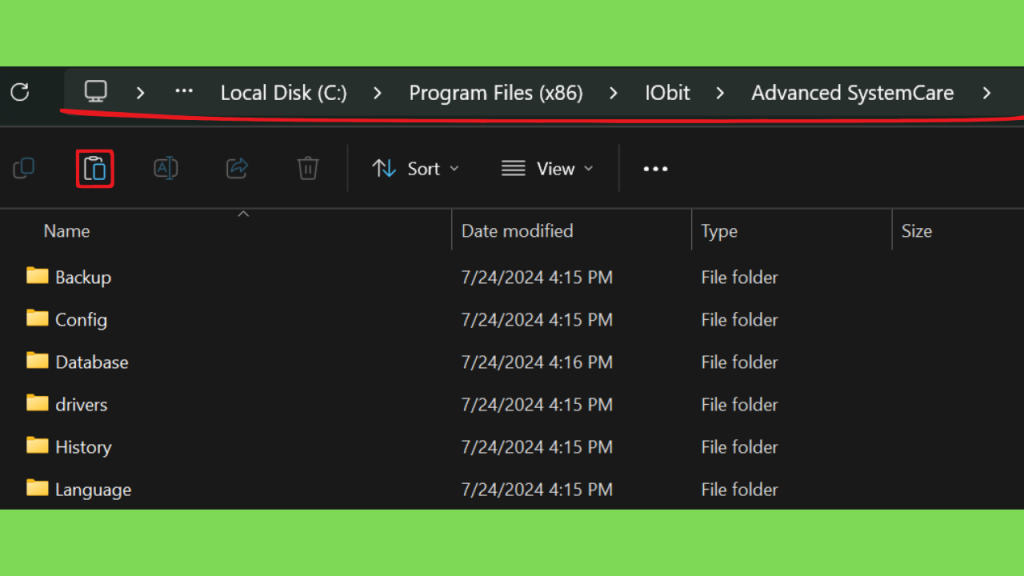1024x576 pixels.
Task: Expand chevron after Advanced SystemCare
Action: coord(987,93)
